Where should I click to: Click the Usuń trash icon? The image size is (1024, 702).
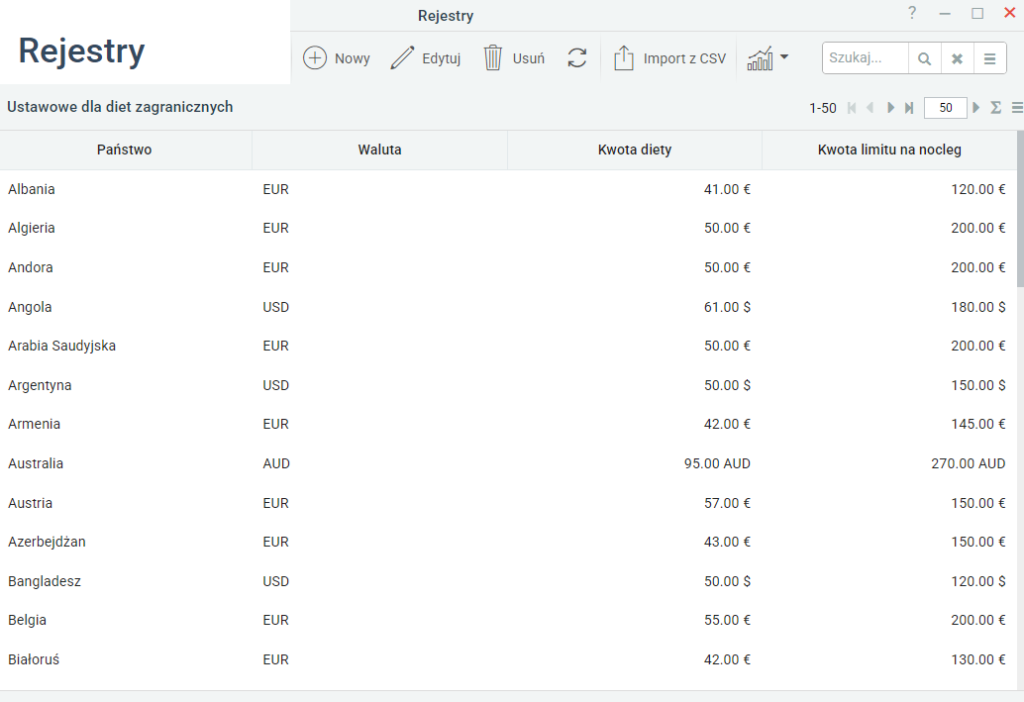coord(493,58)
